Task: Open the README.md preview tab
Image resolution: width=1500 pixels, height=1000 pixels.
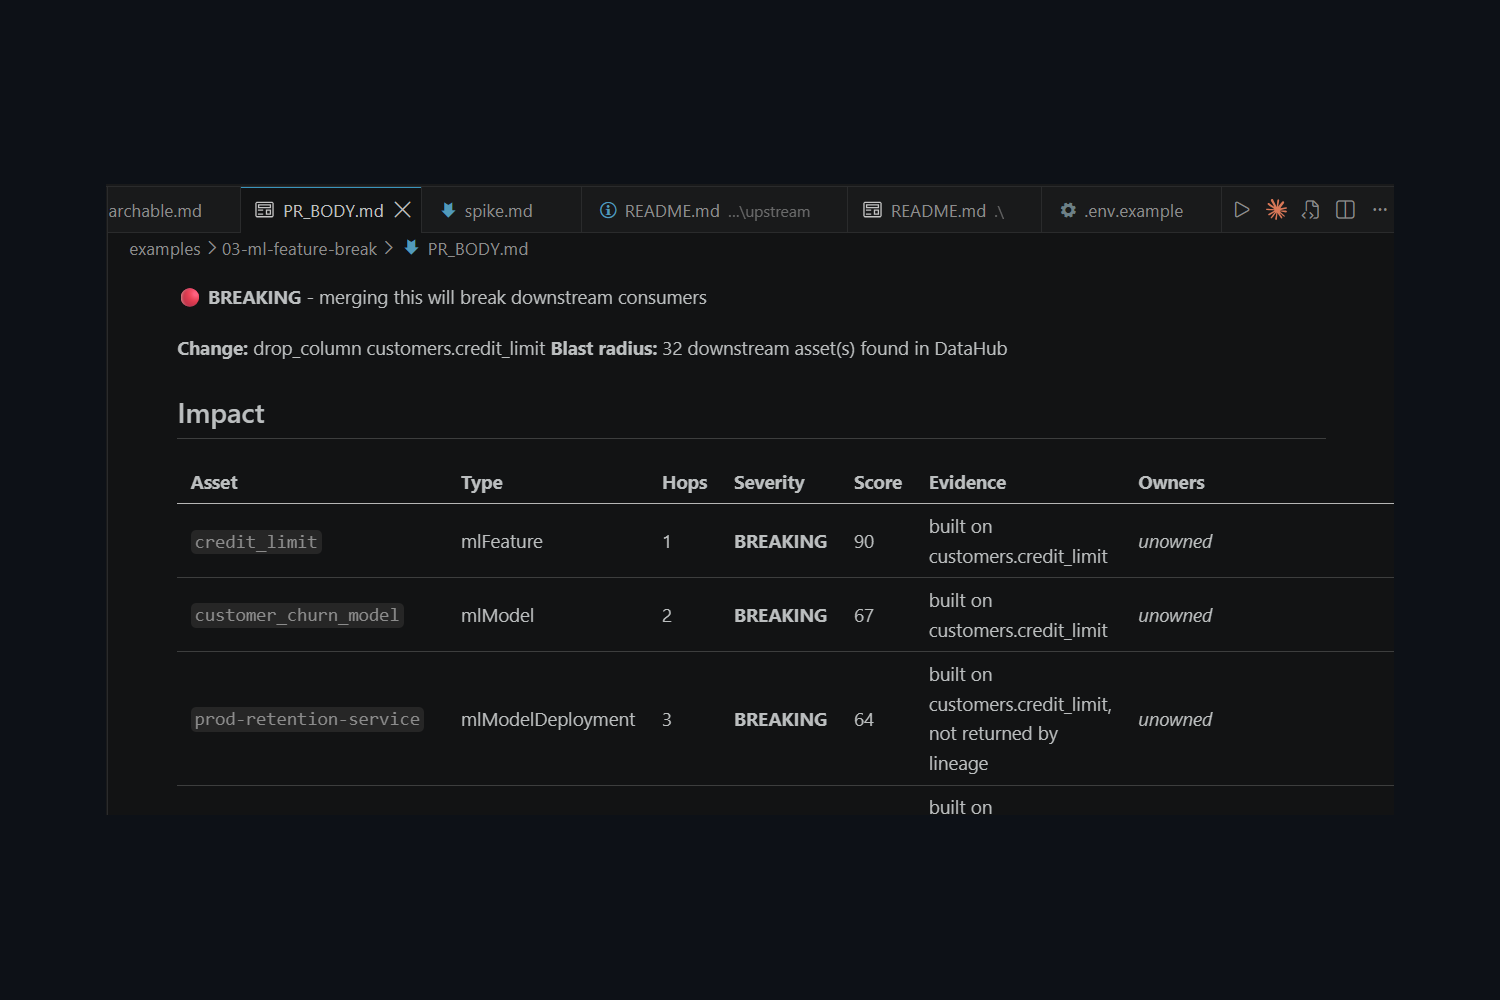Action: tap(946, 211)
